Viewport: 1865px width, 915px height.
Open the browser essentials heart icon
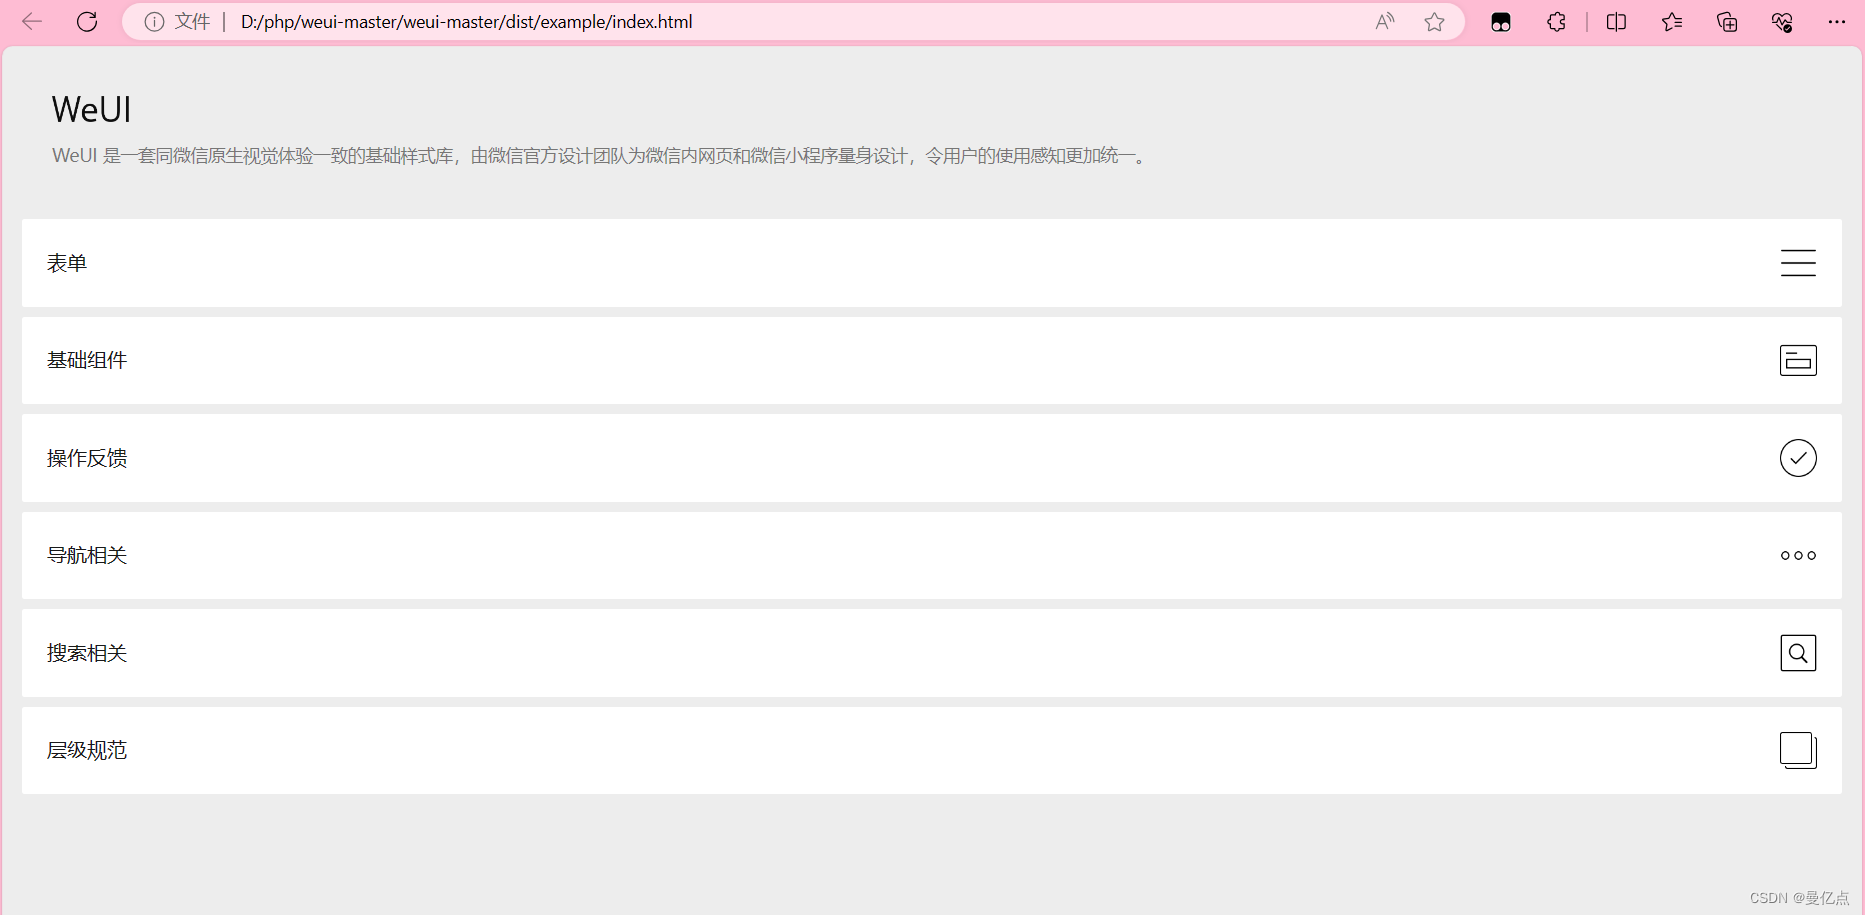1782,22
